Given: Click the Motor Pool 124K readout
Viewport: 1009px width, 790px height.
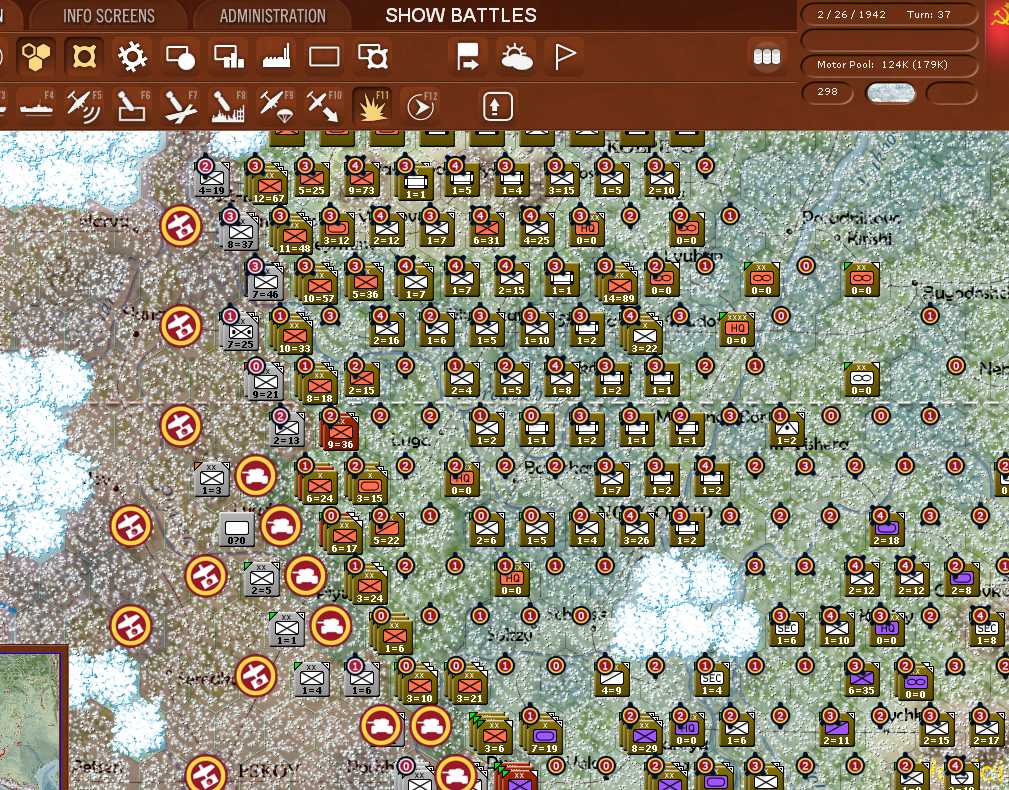Looking at the screenshot, I should pos(889,65).
